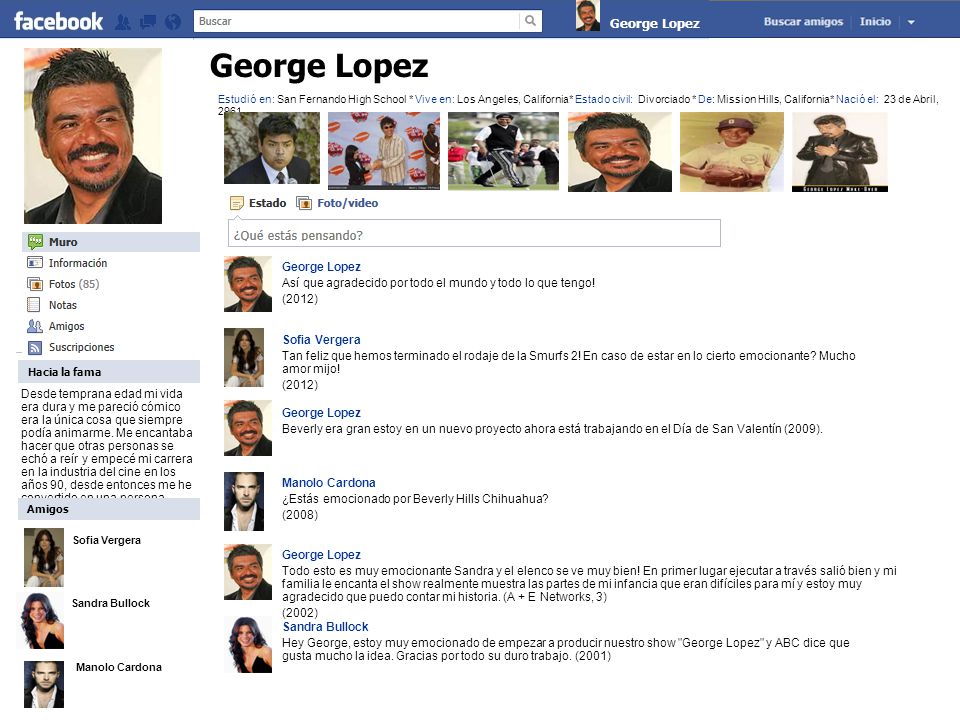Open Manolo Cardona in Amigos list
The image size is (960, 720).
[x=119, y=667]
